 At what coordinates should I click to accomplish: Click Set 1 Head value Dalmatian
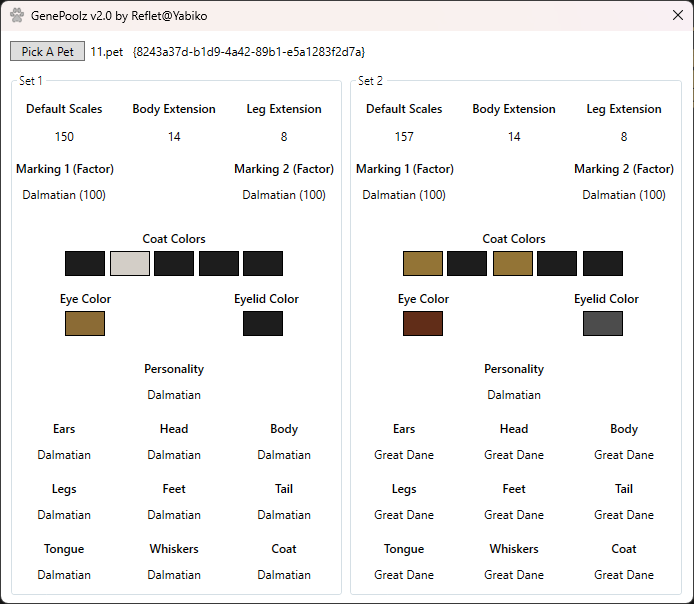pos(174,455)
